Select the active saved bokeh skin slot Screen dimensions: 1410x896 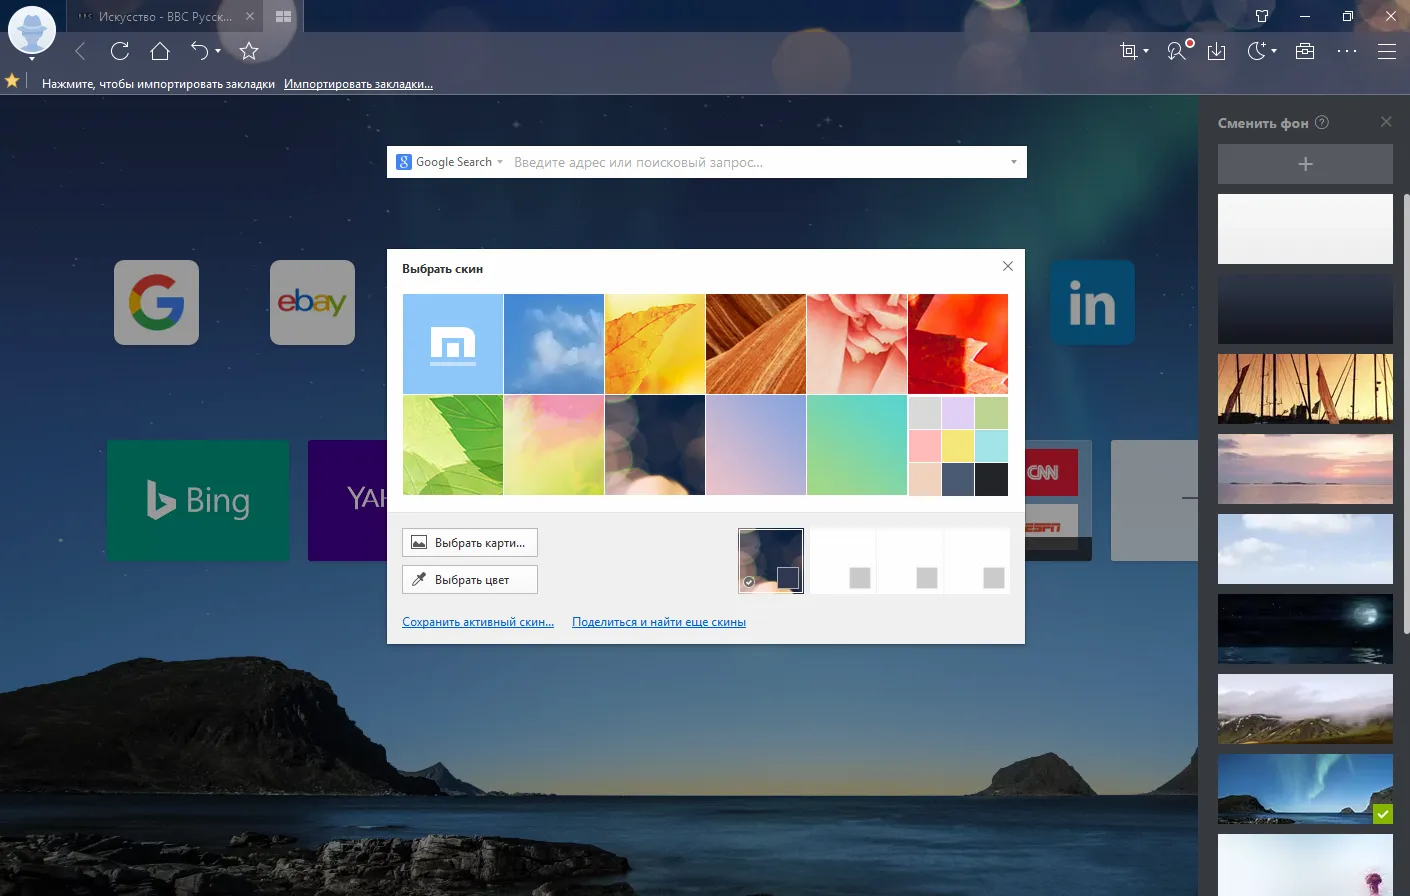coord(771,561)
